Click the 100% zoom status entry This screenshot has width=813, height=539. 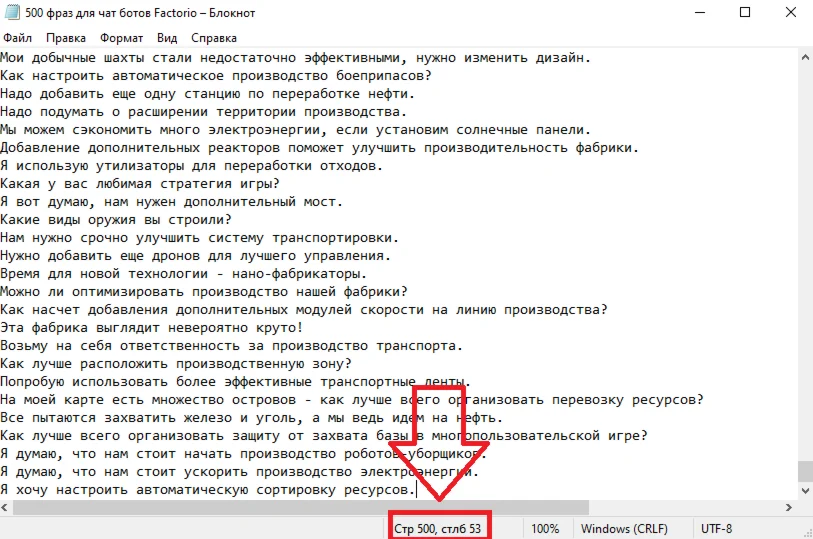click(x=544, y=529)
